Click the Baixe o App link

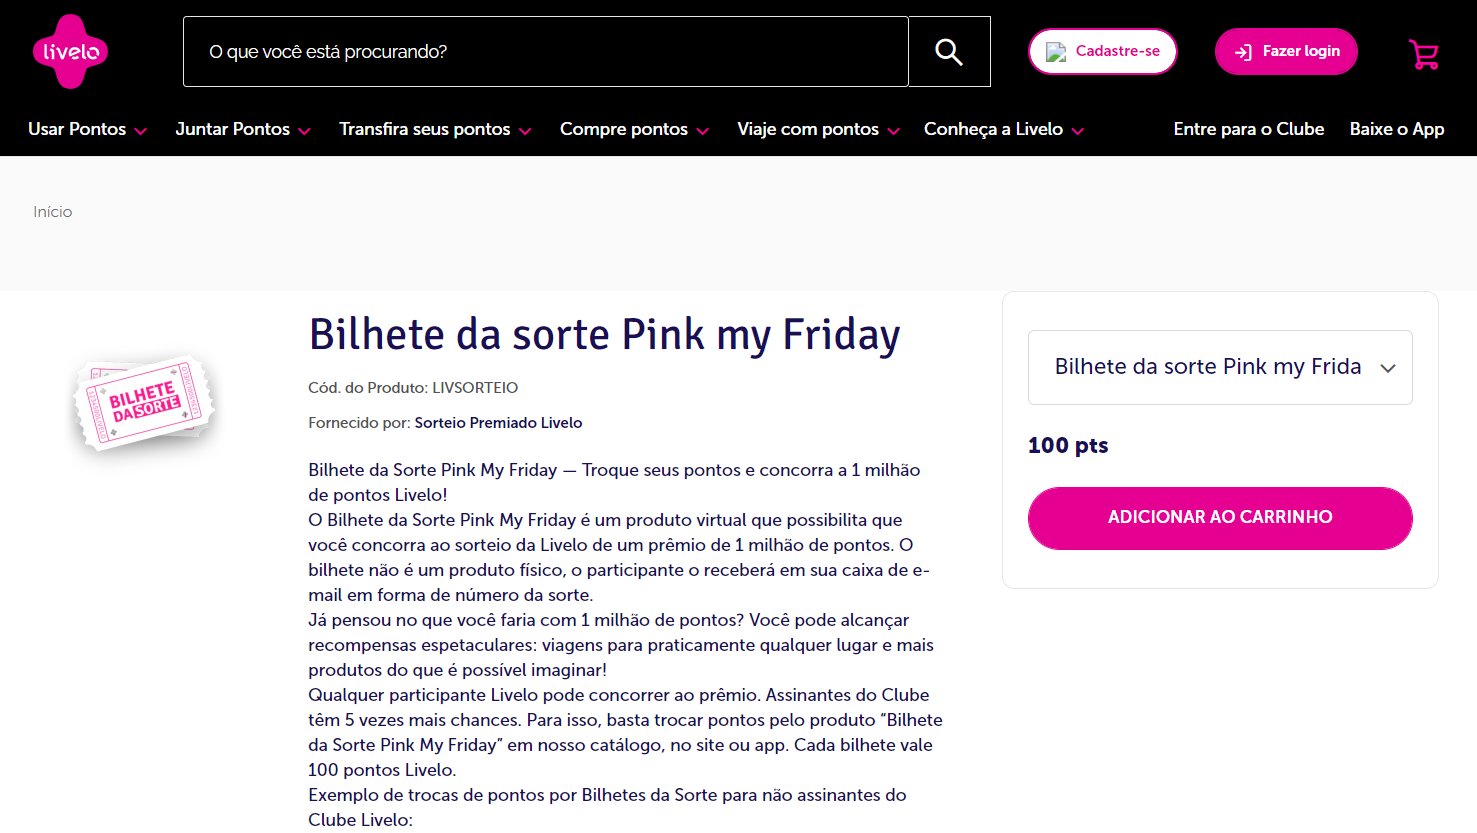tap(1397, 129)
